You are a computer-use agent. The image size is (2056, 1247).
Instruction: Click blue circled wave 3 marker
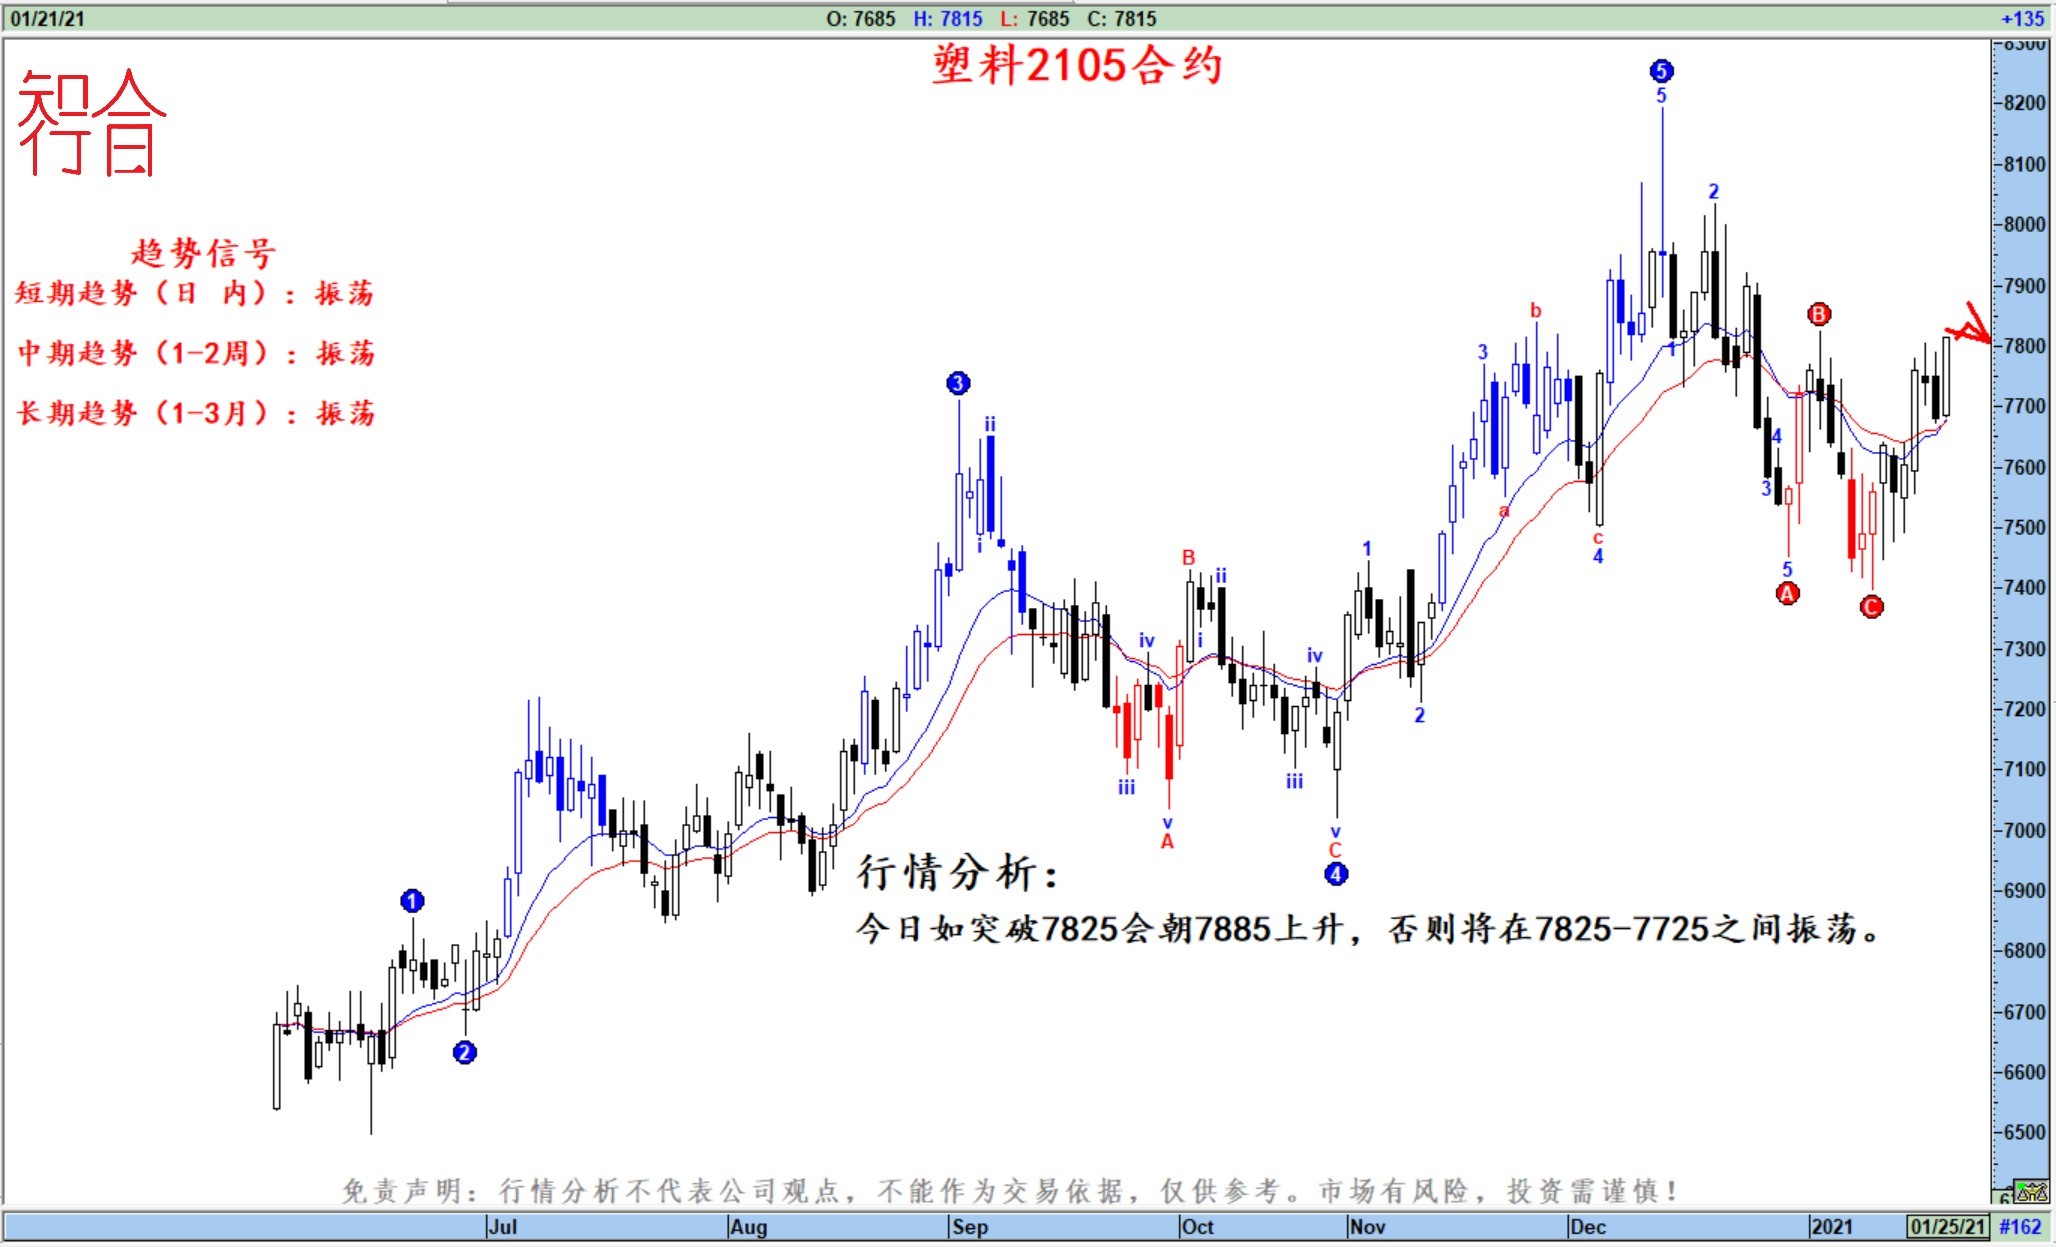[x=958, y=383]
